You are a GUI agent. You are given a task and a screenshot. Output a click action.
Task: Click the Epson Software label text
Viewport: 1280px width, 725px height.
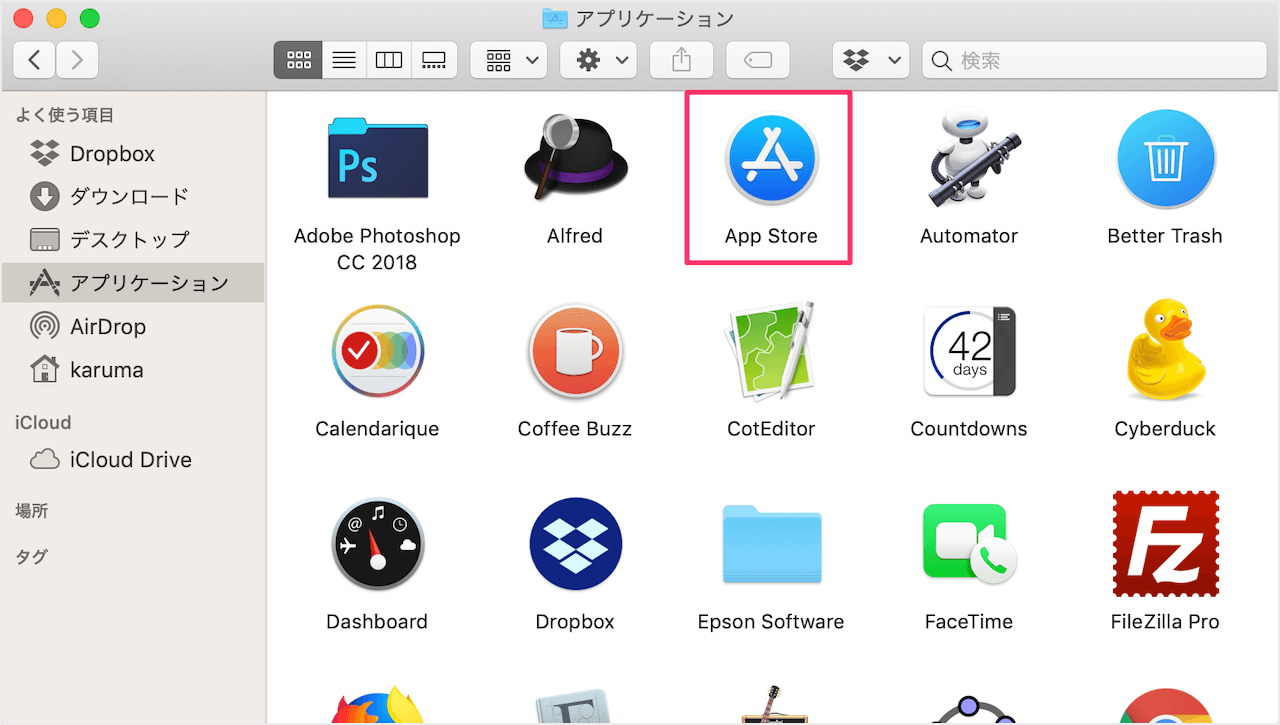tap(771, 621)
